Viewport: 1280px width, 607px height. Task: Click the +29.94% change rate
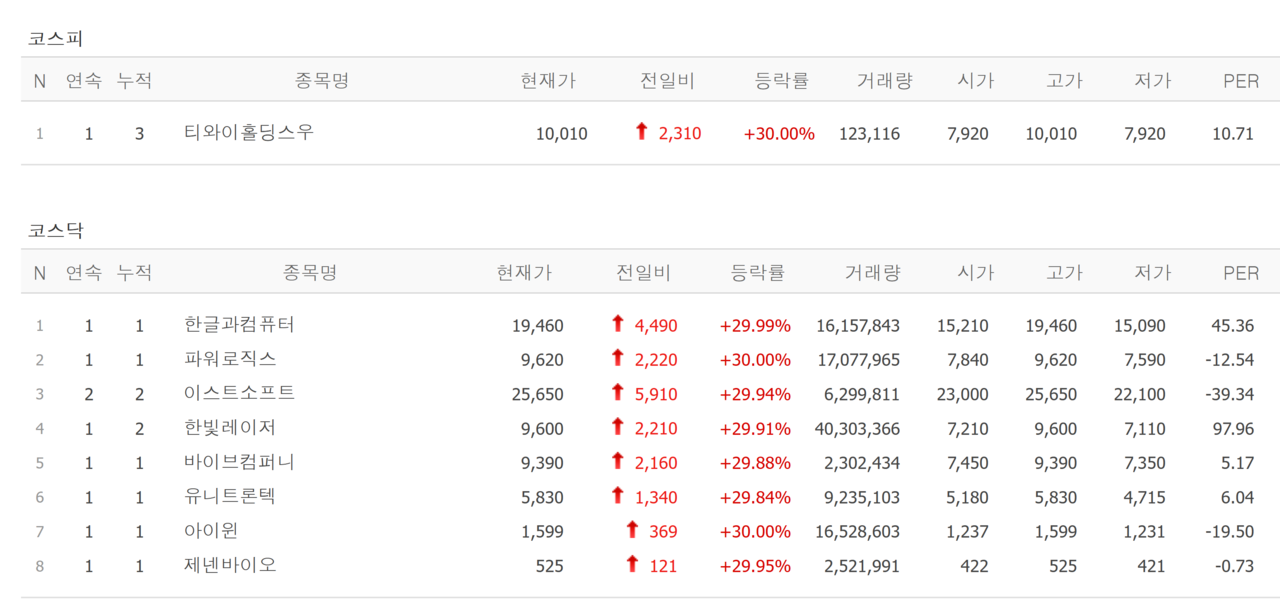pyautogui.click(x=755, y=395)
